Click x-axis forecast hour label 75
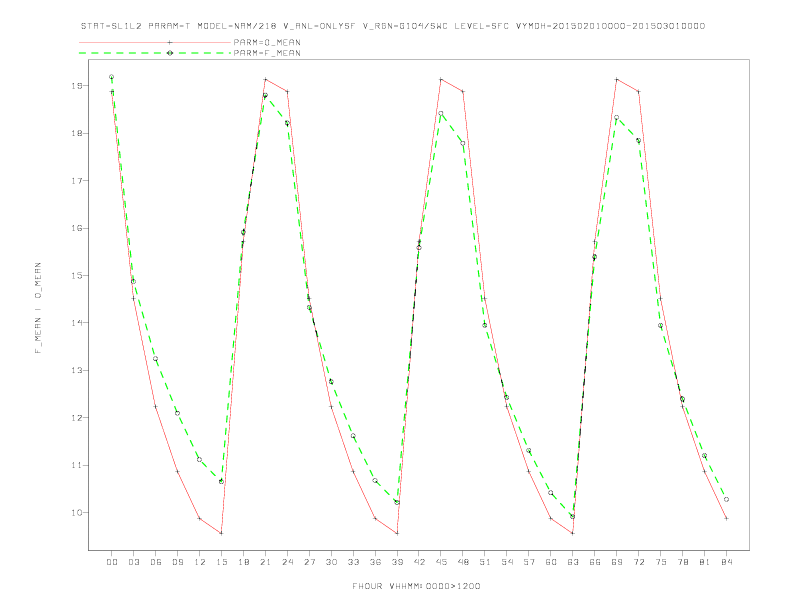 pyautogui.click(x=661, y=562)
